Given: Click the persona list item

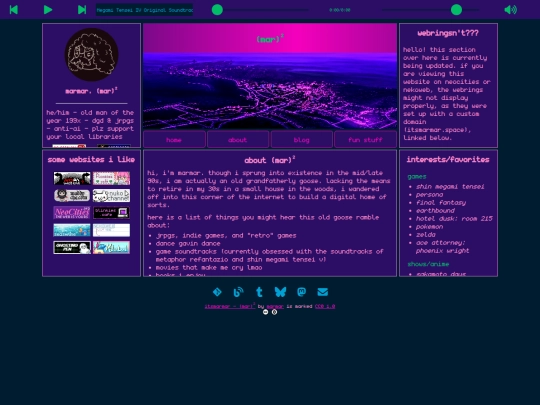Looking at the screenshot, I should click(x=429, y=195).
